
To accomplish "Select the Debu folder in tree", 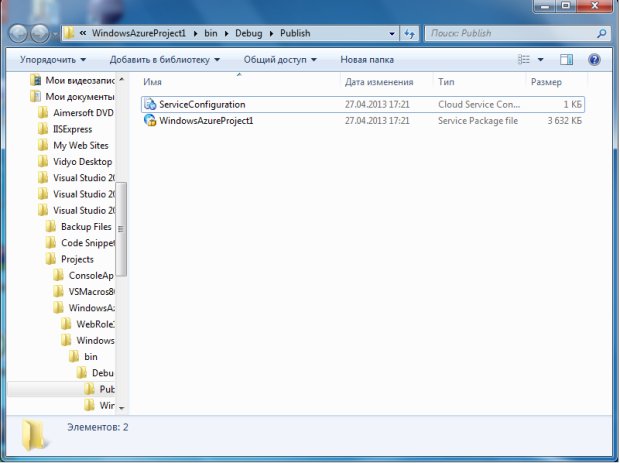I will [103, 373].
